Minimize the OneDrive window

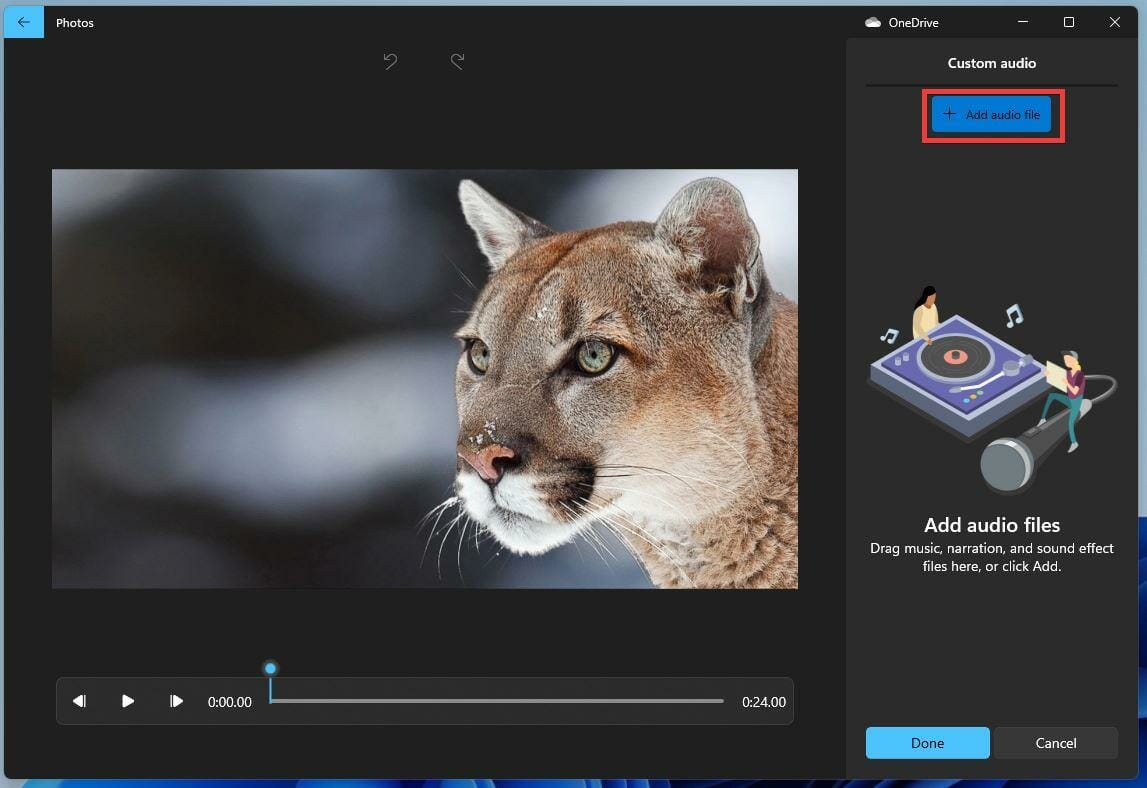tap(1022, 21)
